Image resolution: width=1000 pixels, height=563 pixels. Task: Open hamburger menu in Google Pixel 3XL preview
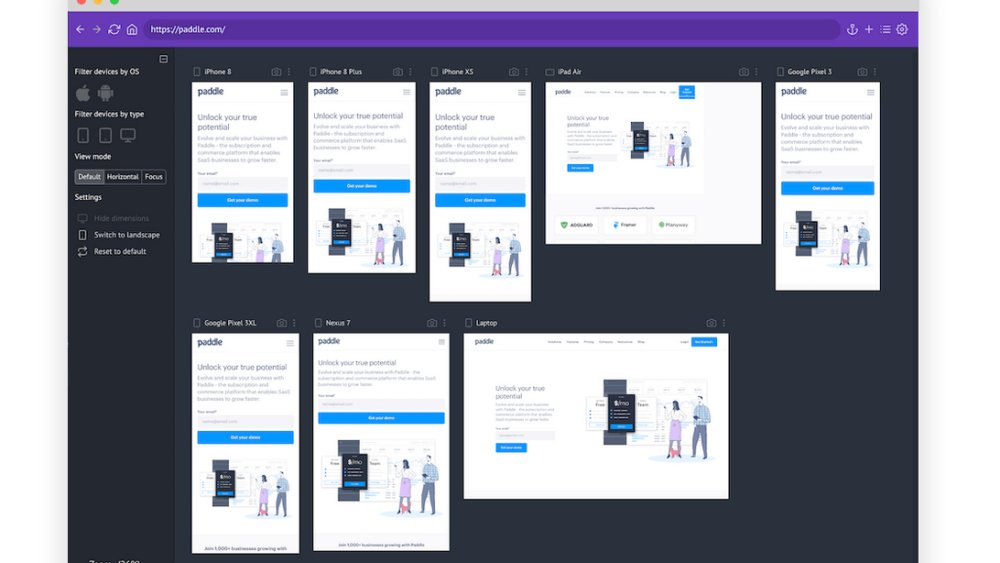point(290,343)
